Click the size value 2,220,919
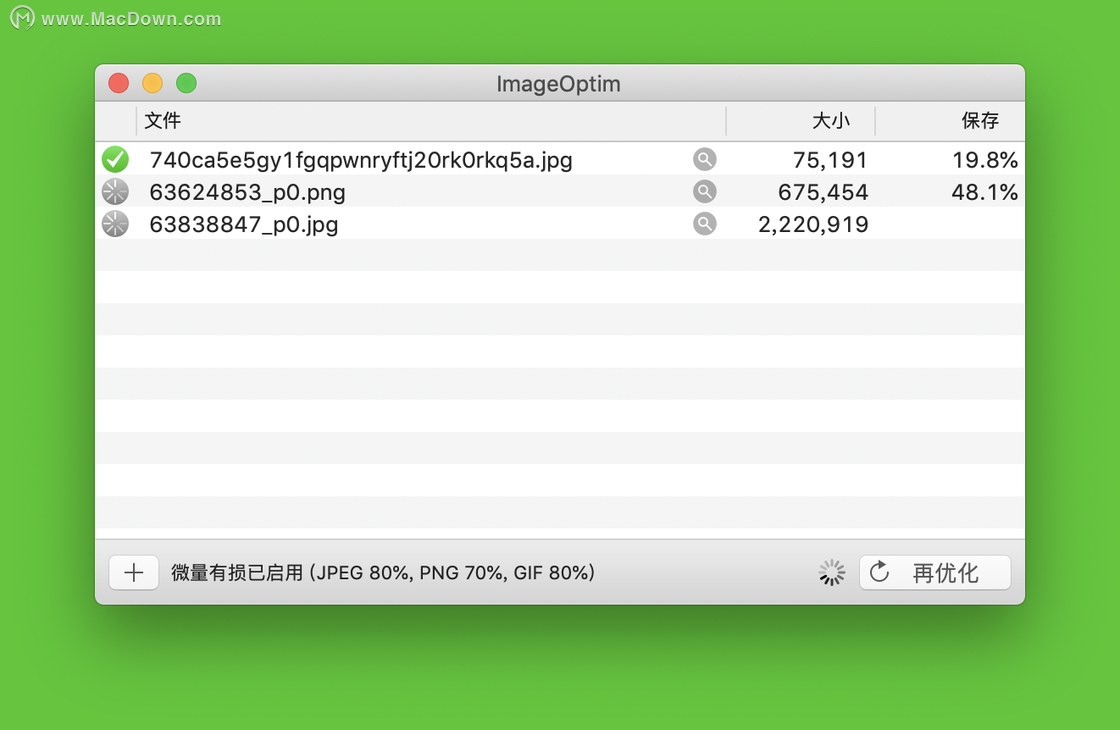 [x=813, y=224]
